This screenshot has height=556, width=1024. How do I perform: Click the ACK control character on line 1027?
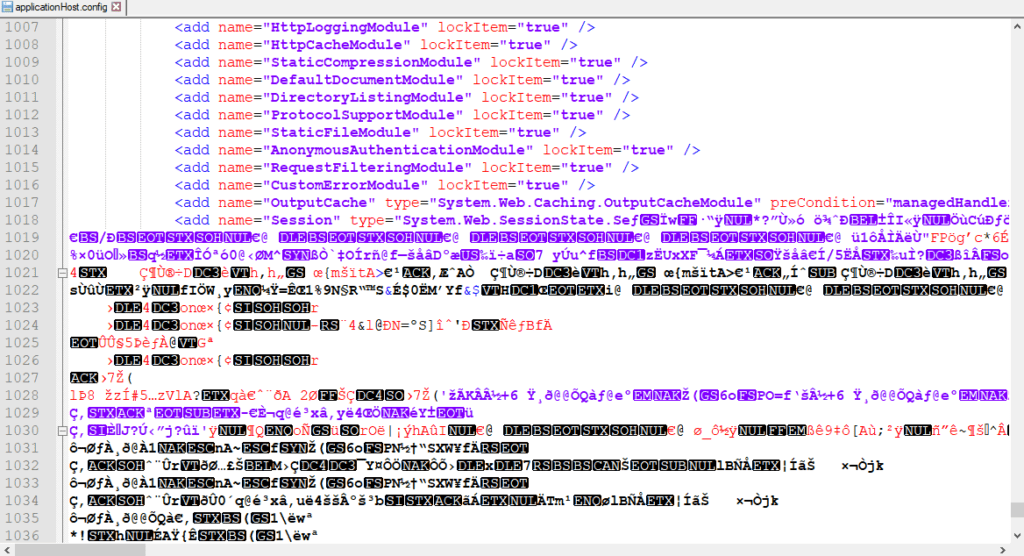[x=84, y=378]
